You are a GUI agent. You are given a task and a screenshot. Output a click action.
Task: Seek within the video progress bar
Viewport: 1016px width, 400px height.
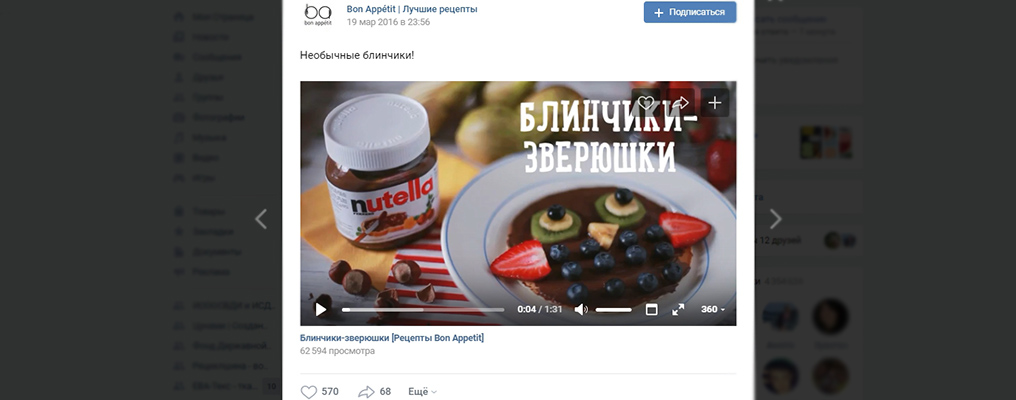coord(423,310)
